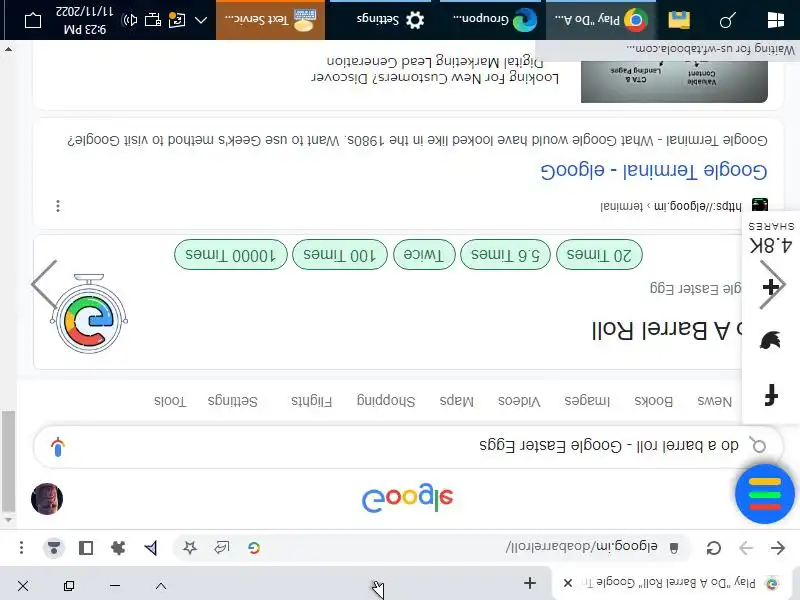
Task: Open the Tools option under search bar
Action: [x=170, y=401]
